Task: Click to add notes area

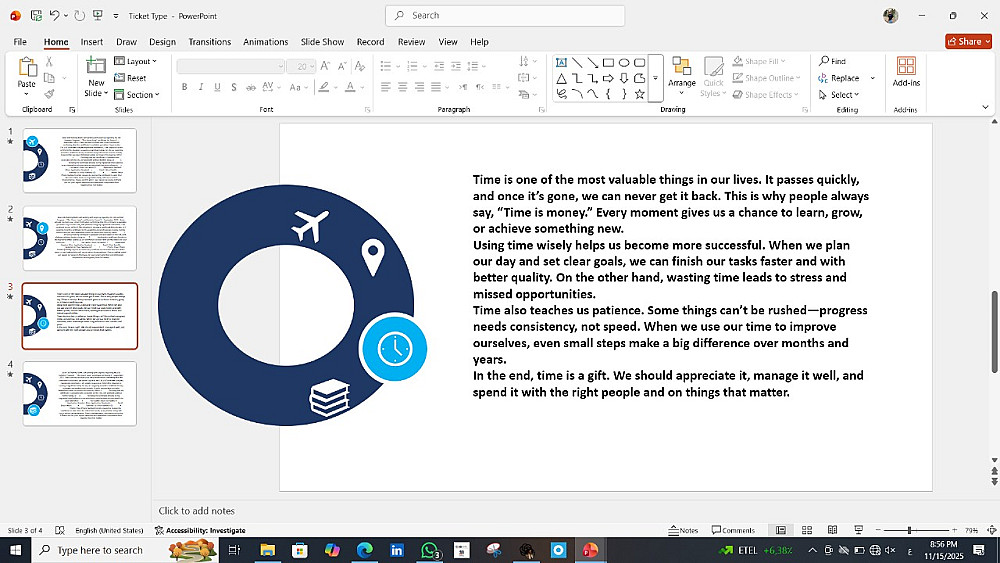Action: pyautogui.click(x=196, y=511)
